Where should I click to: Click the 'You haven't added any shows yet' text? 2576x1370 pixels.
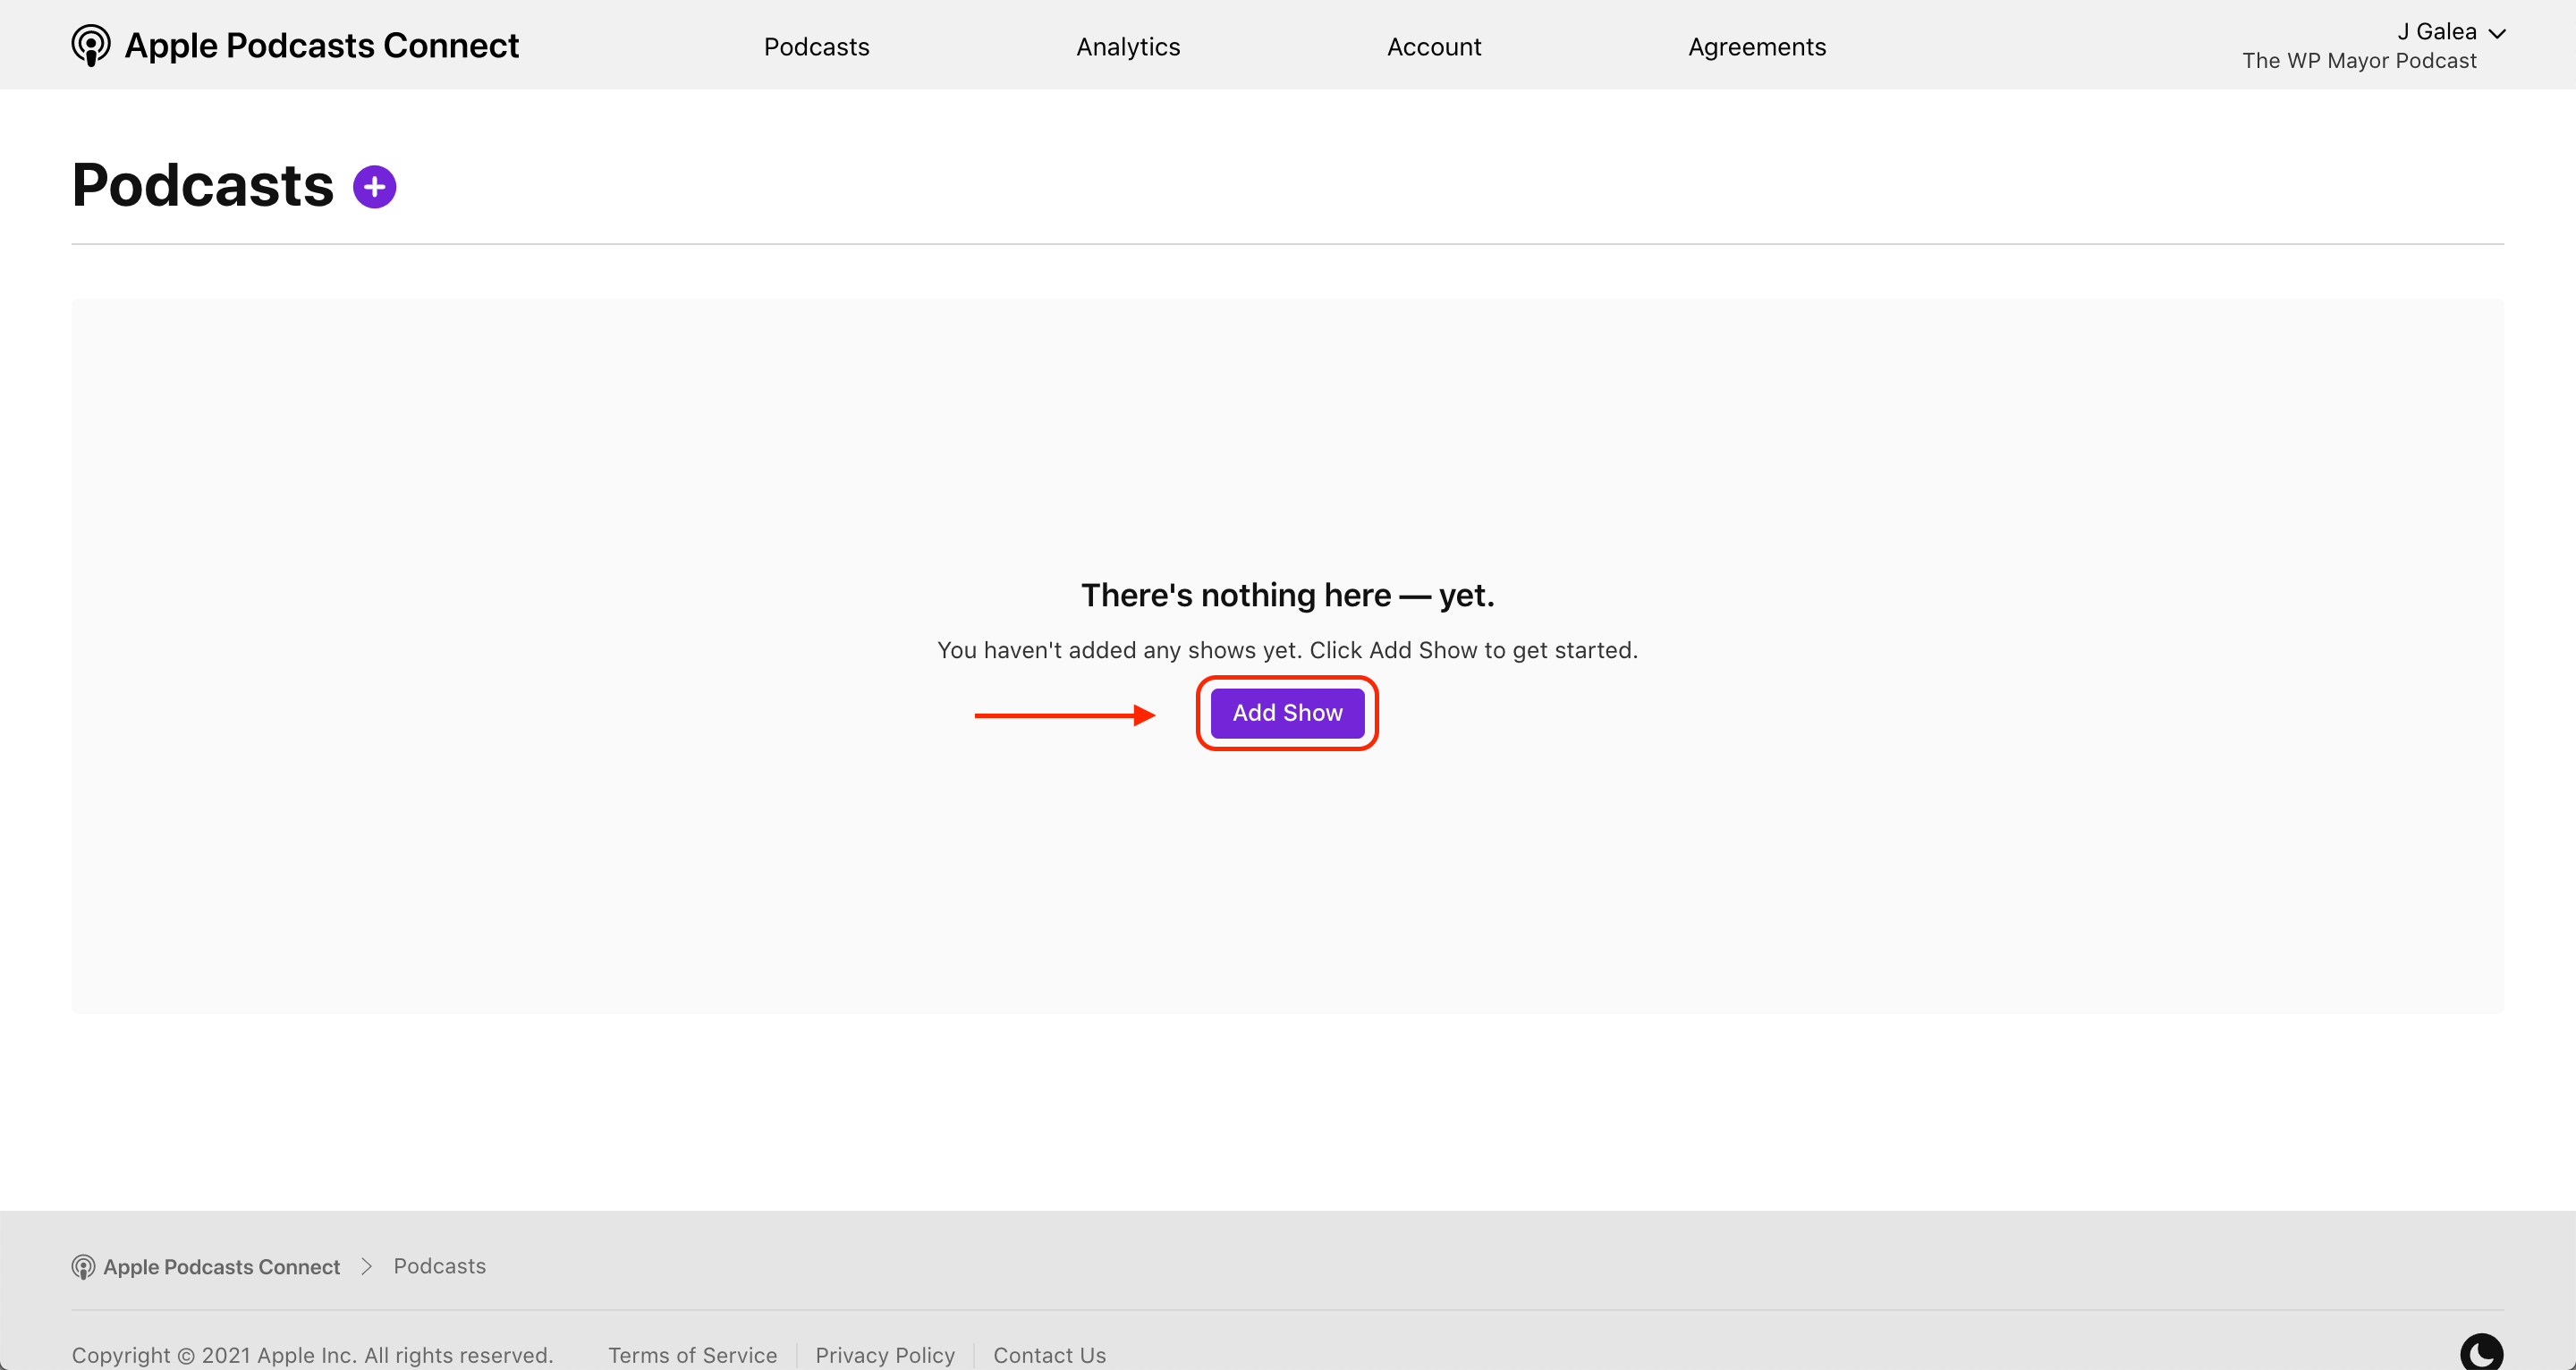tap(1287, 650)
